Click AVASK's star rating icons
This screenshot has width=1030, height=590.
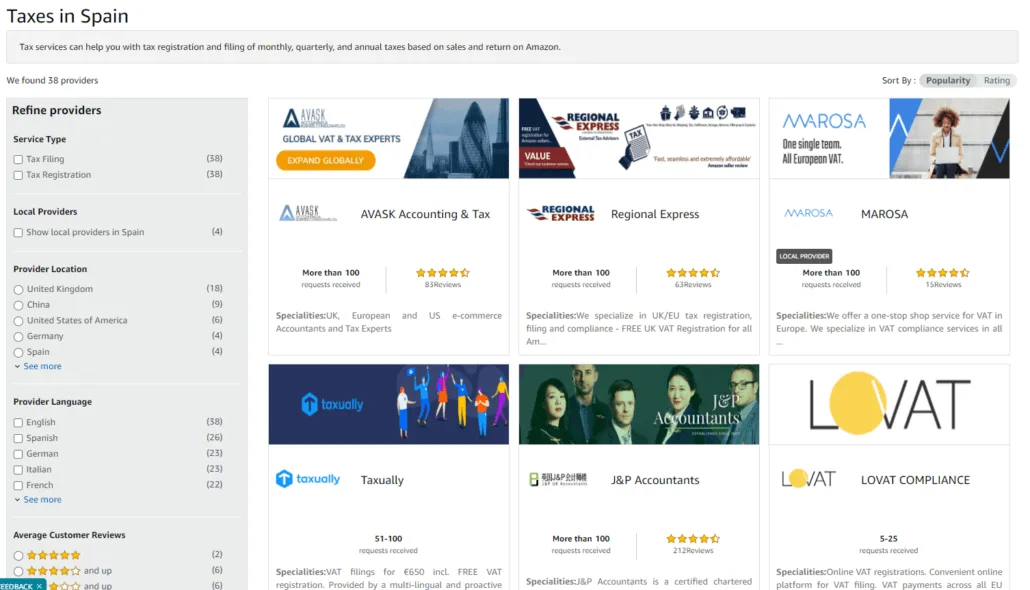(443, 273)
